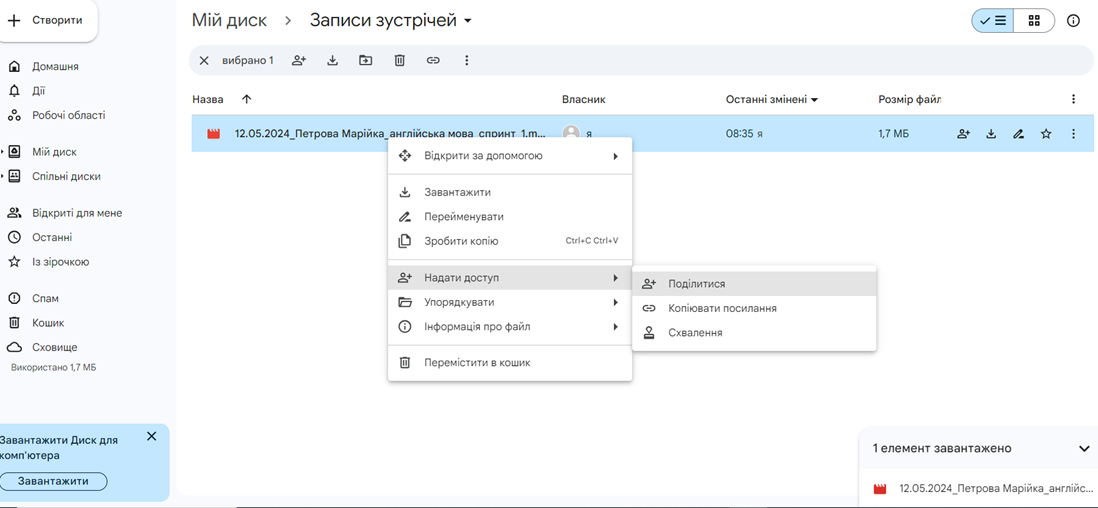Star the selected video file
Viewport: 1098px width, 508px height.
[1045, 133]
